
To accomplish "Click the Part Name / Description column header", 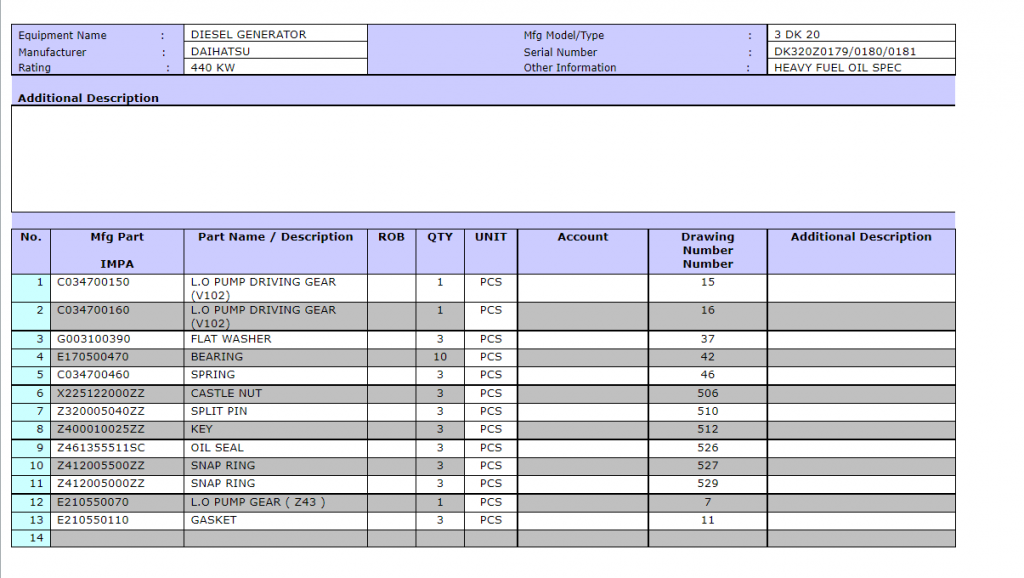I will [275, 238].
